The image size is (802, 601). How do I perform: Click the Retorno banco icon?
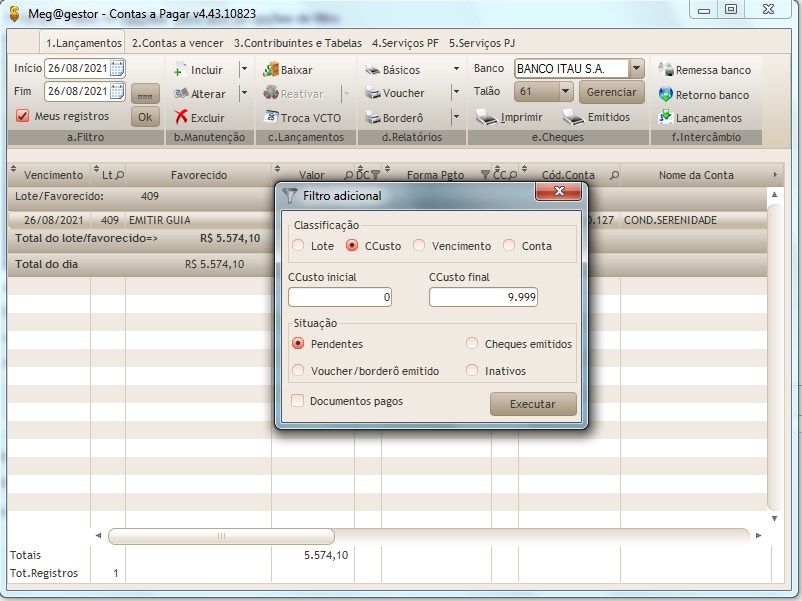click(666, 94)
